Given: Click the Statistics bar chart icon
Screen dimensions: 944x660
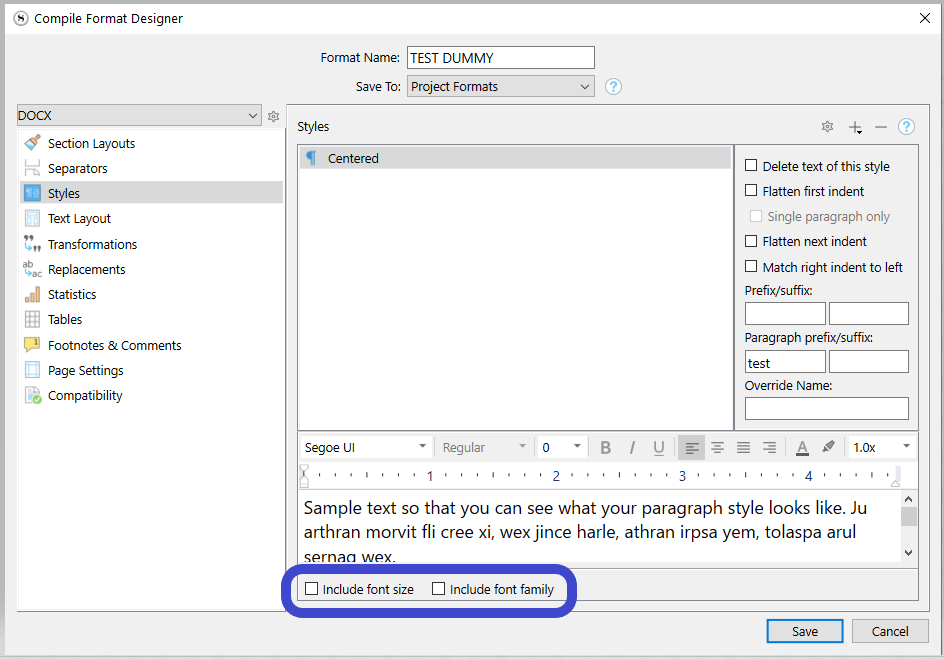Looking at the screenshot, I should point(33,294).
